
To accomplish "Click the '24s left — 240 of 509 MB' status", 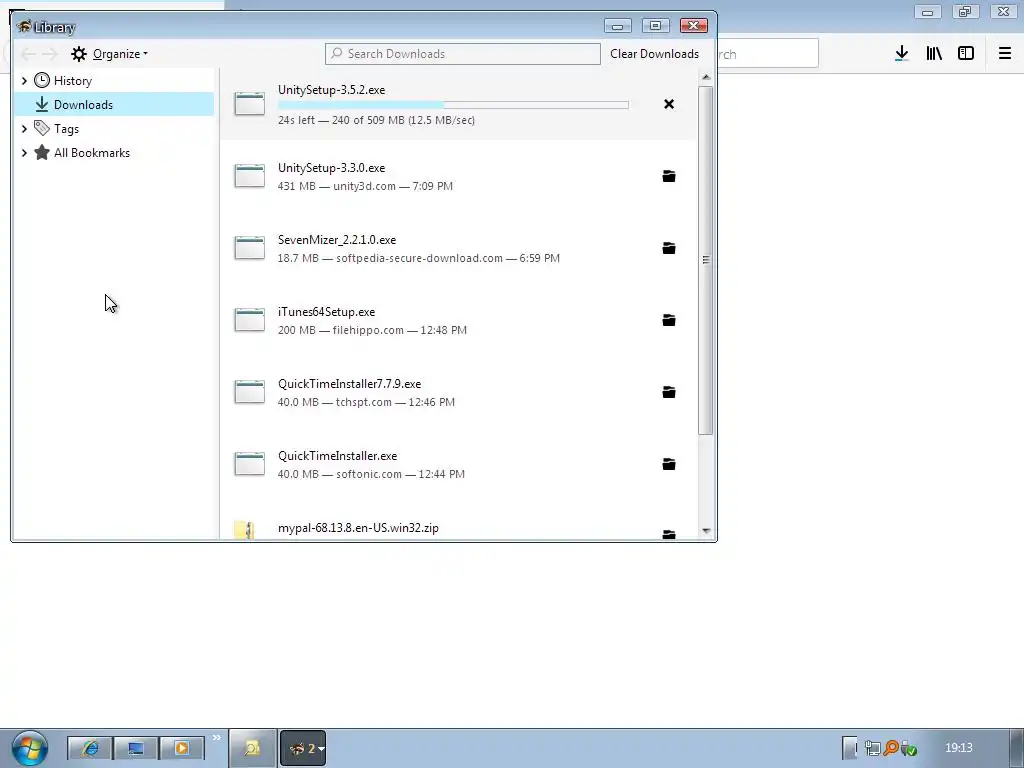I will [376, 120].
